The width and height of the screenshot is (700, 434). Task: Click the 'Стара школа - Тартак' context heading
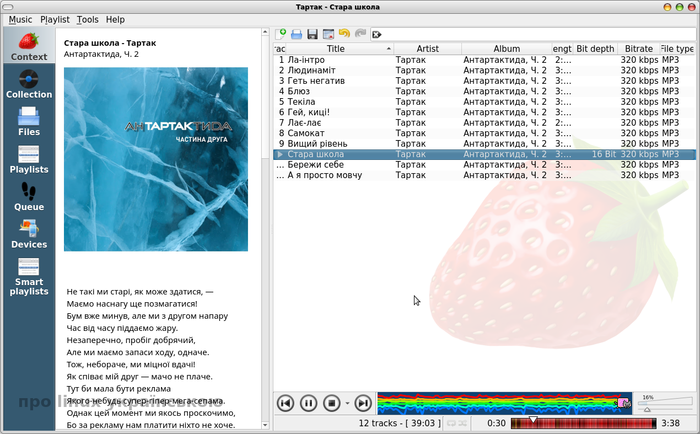click(x=110, y=43)
